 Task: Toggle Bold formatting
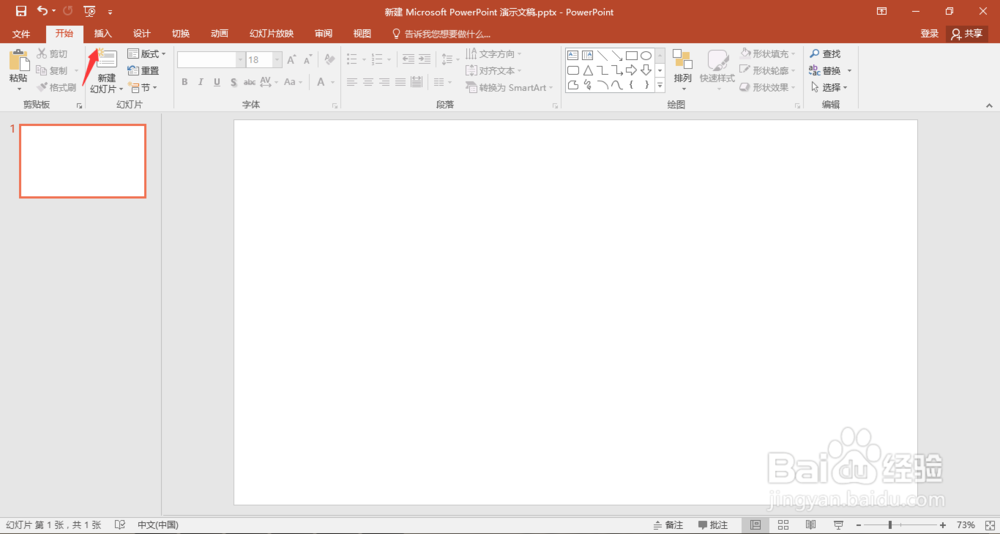click(x=184, y=82)
